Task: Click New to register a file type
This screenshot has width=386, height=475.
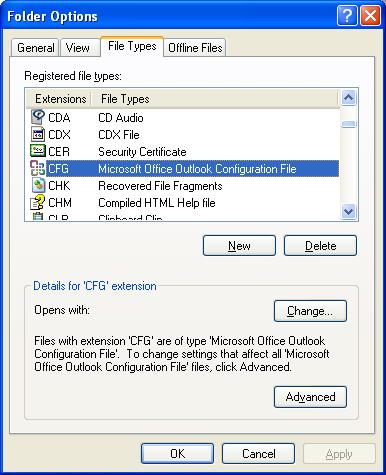Action: point(239,246)
